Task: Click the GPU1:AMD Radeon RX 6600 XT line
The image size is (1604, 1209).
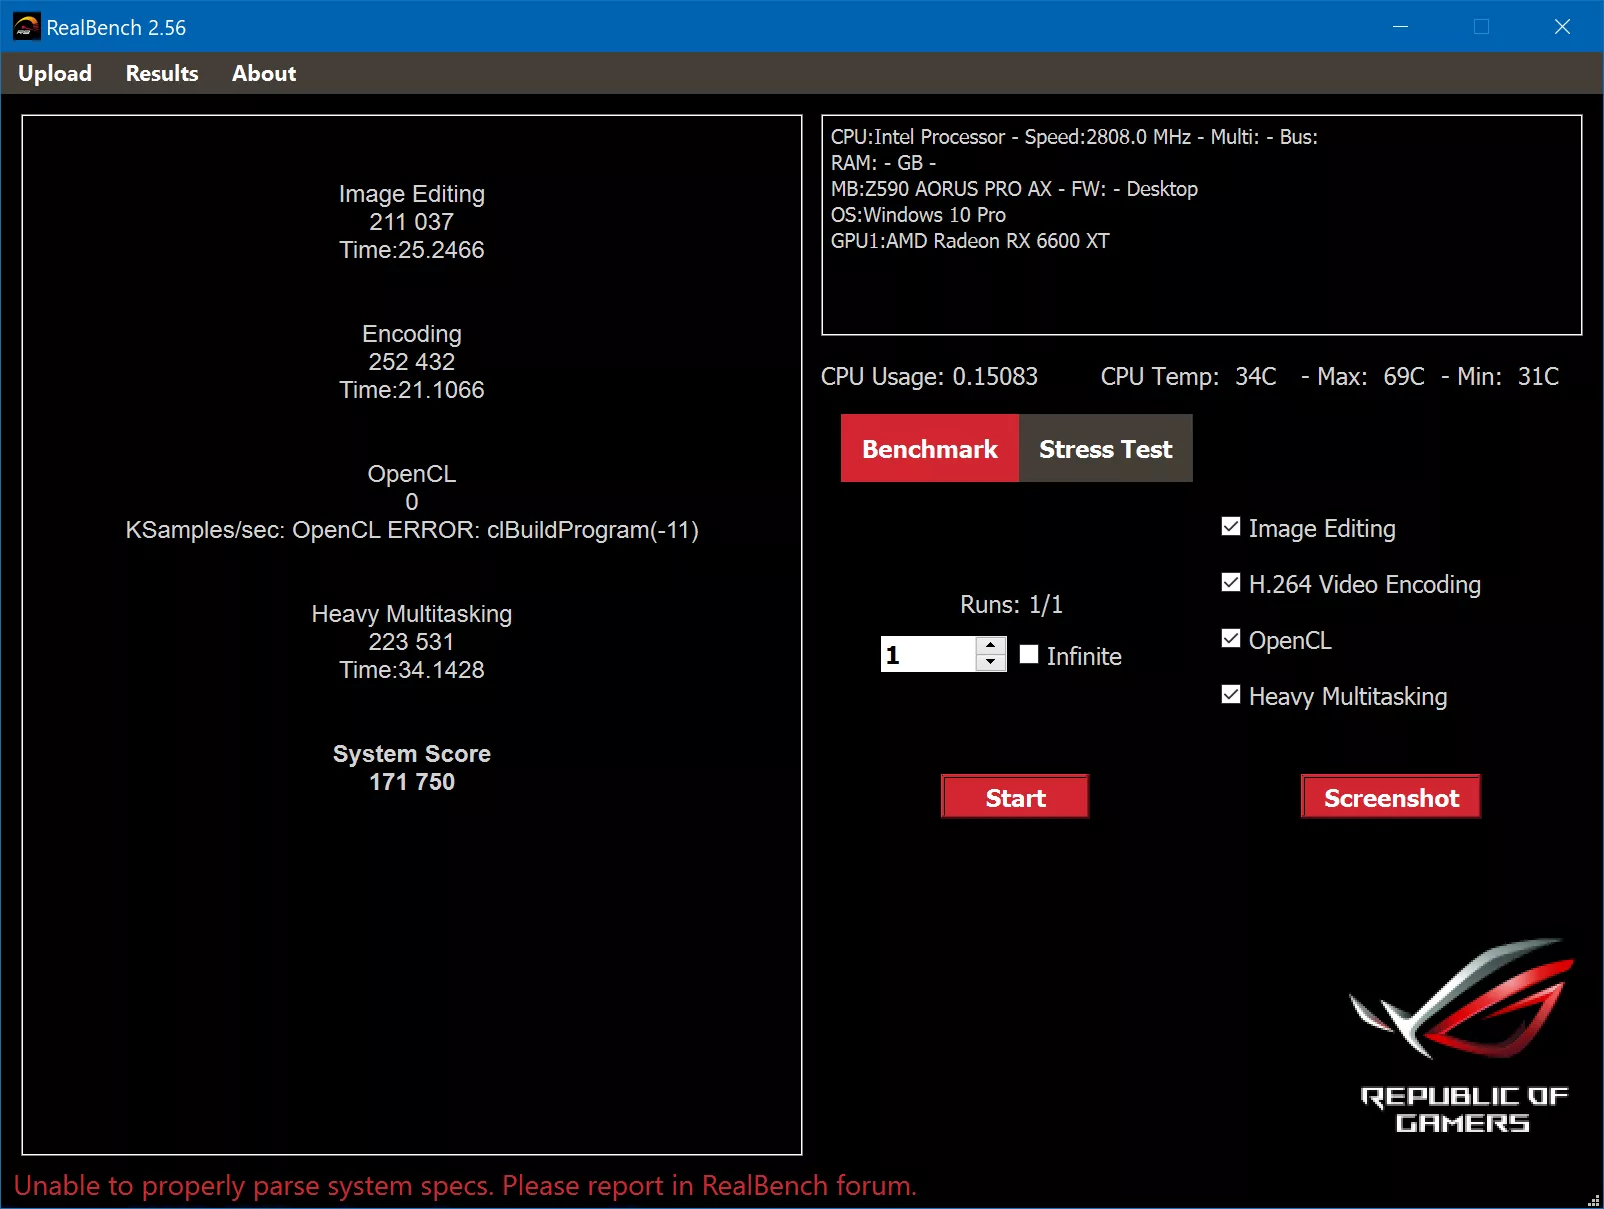Action: click(x=970, y=241)
